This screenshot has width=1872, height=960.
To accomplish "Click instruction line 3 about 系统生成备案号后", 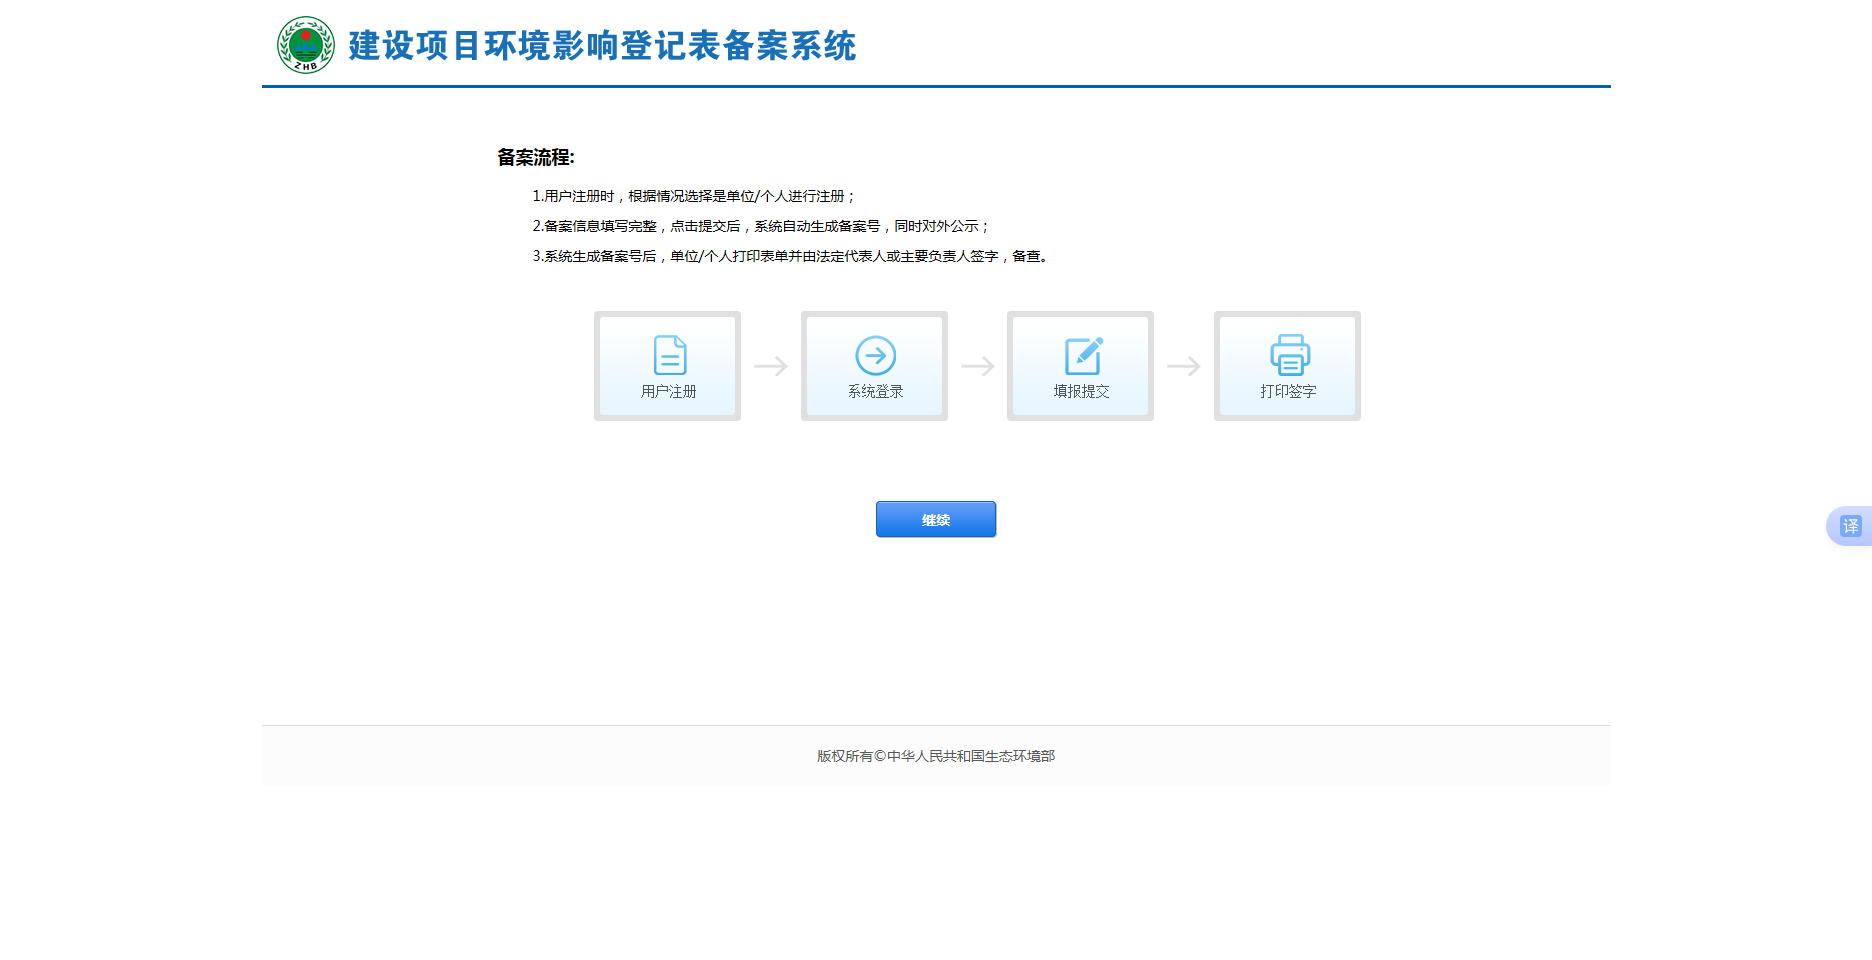I will (x=790, y=256).
